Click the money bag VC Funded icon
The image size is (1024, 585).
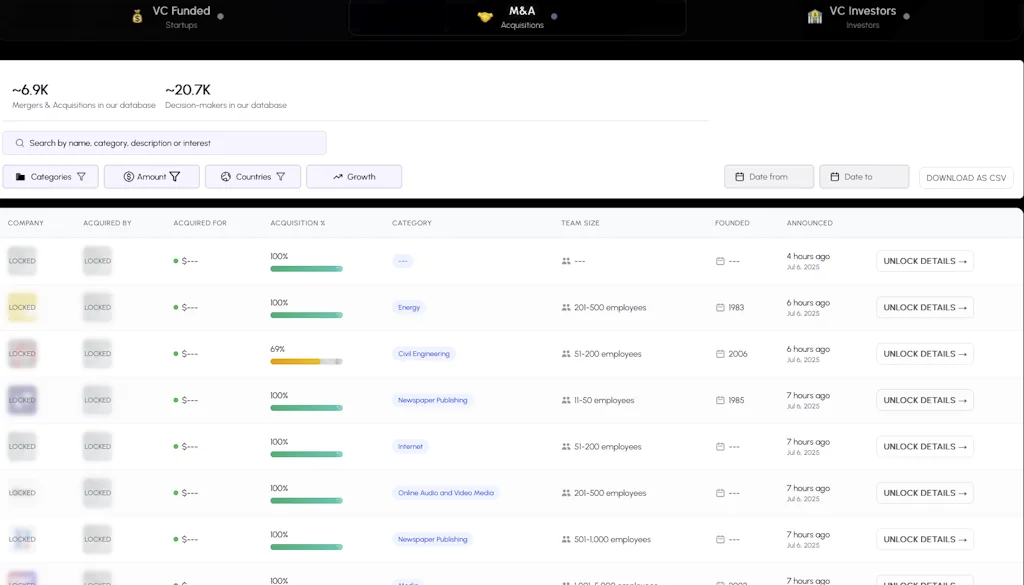pyautogui.click(x=137, y=16)
